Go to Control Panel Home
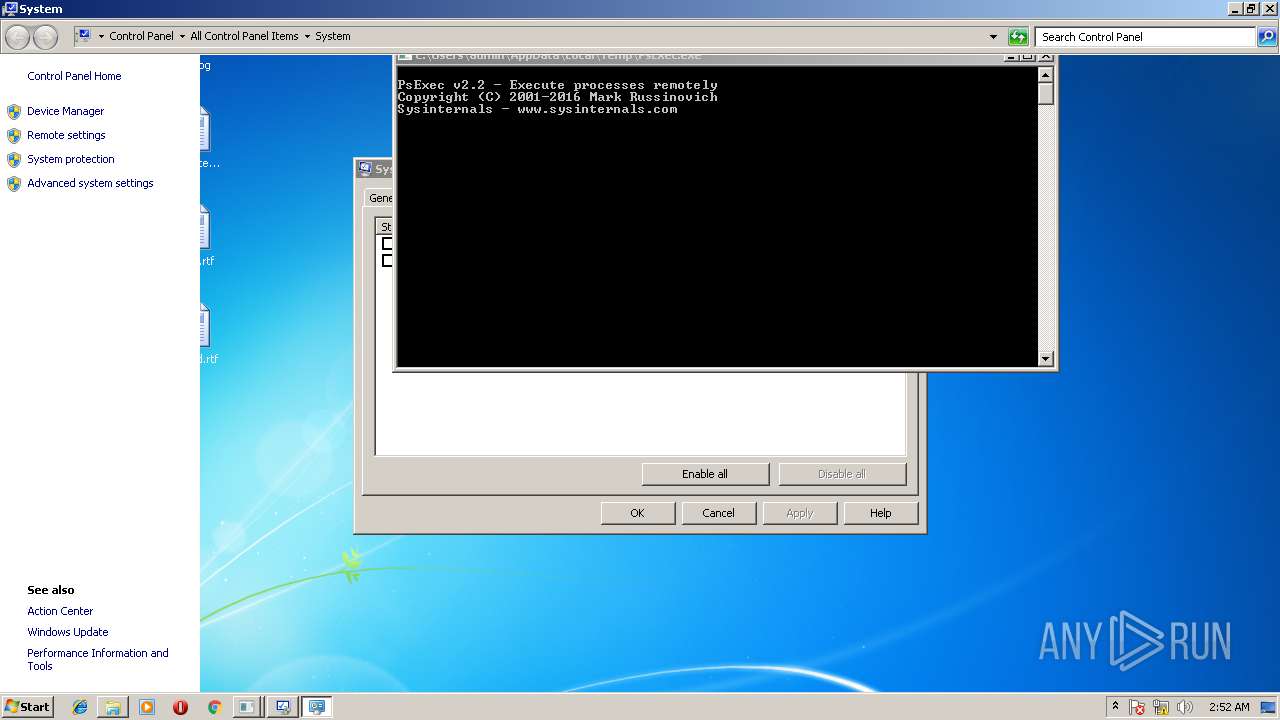Viewport: 1280px width, 720px height. [74, 76]
